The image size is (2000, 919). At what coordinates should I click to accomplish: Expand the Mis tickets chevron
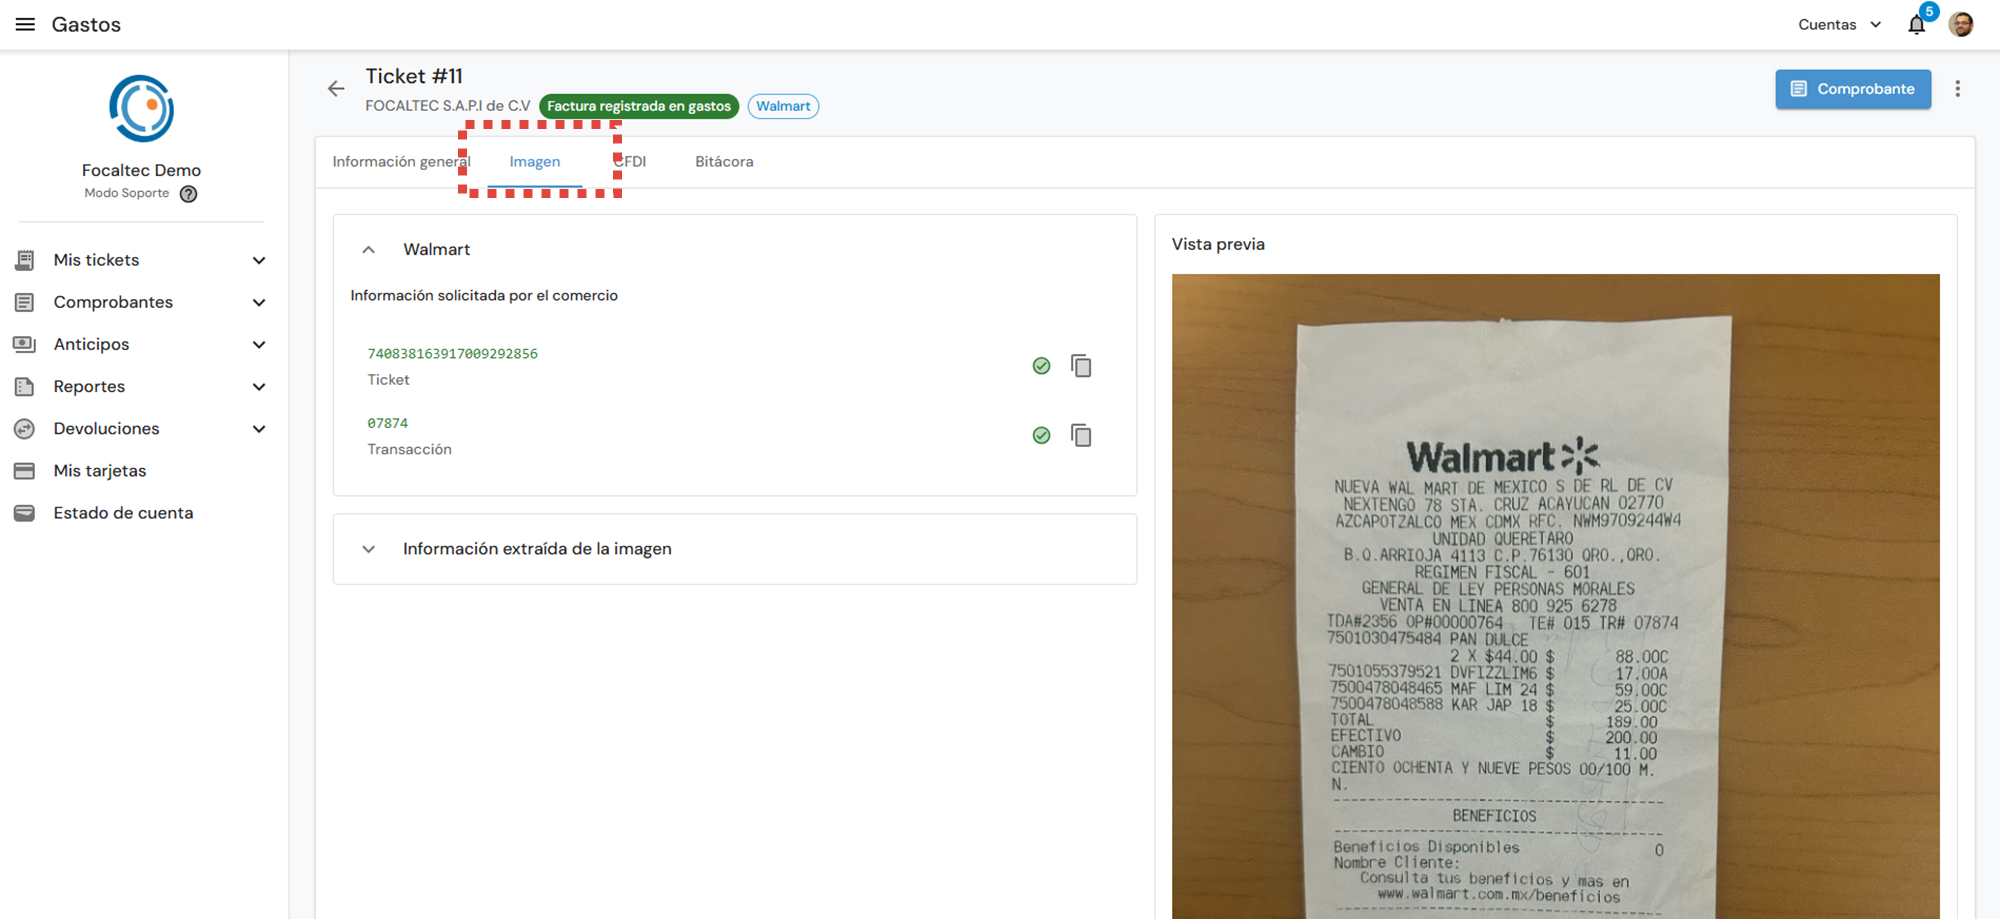point(259,260)
